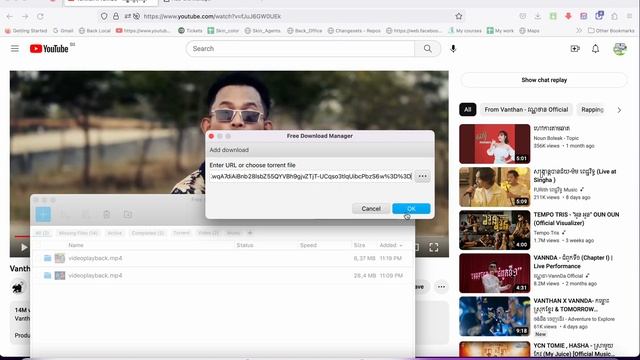Click the trash delete icon in FDM toolbar
This screenshot has height=360, width=640.
[x=107, y=214]
